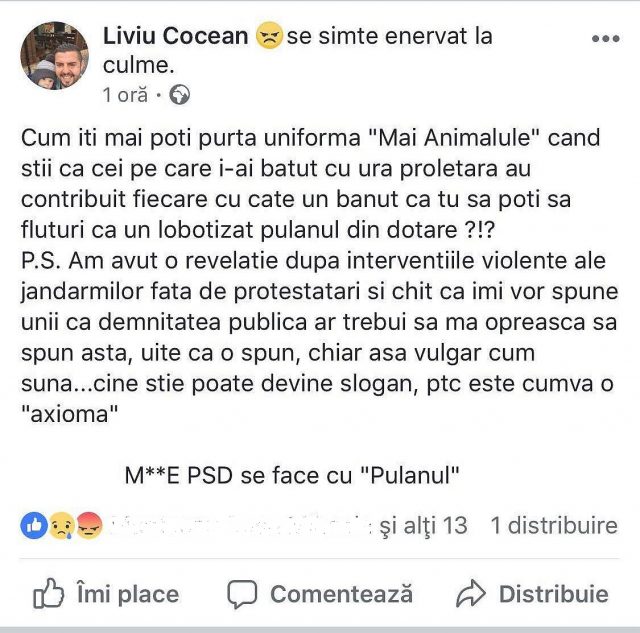
Task: Click the post line "M**E PSD se face cu Pulanul"
Action: point(292,476)
